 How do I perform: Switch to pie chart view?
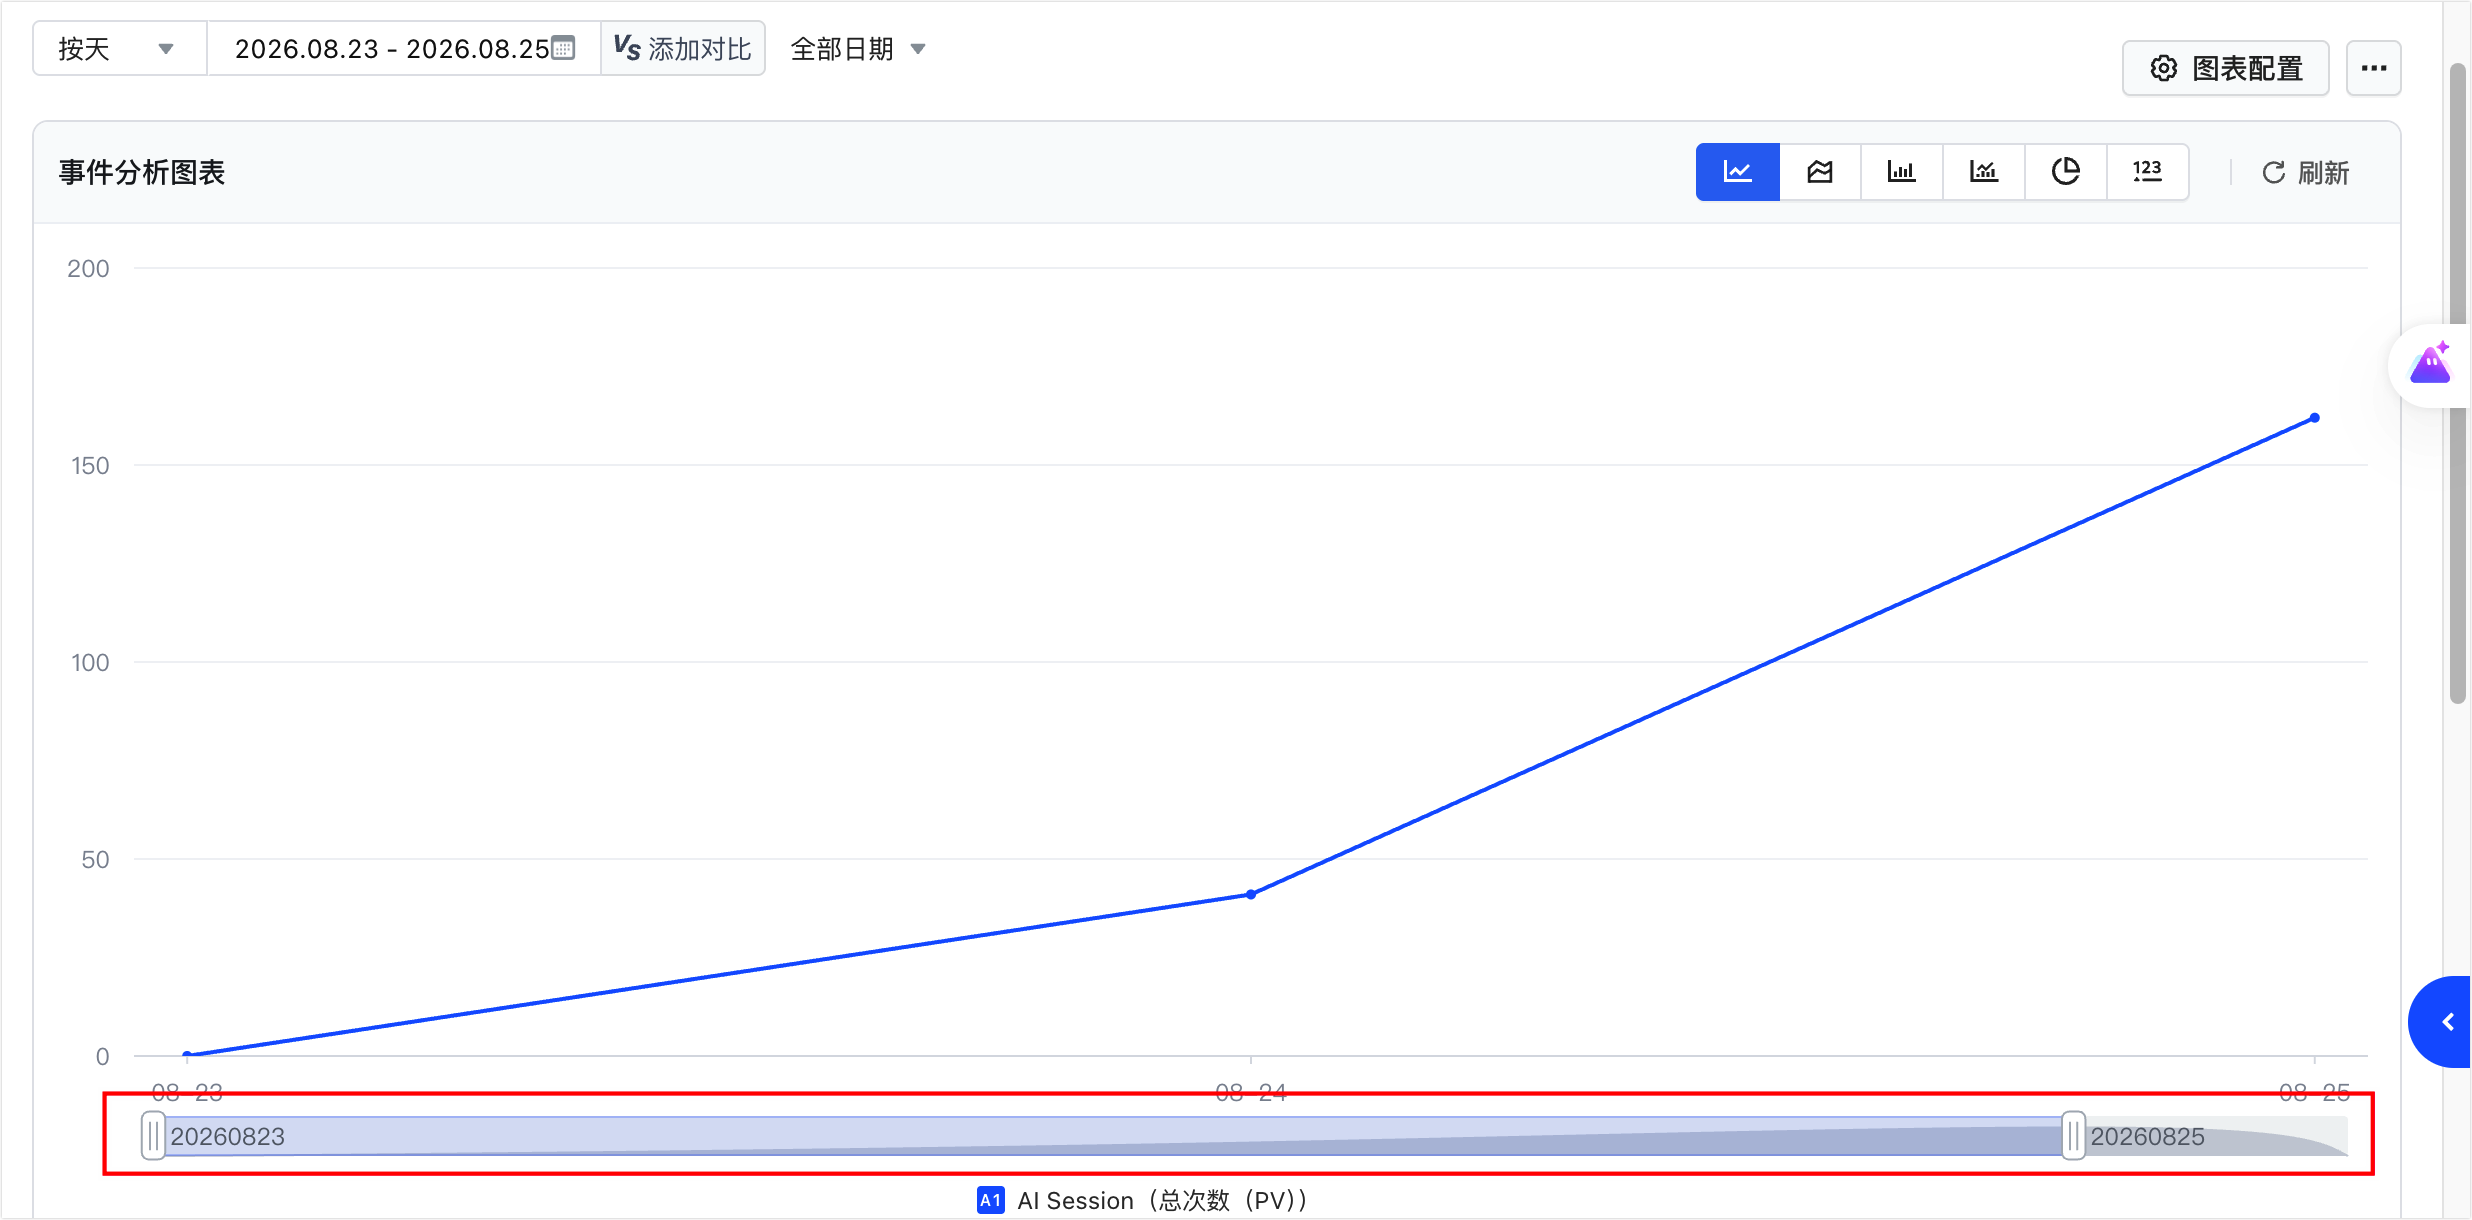coord(2065,172)
